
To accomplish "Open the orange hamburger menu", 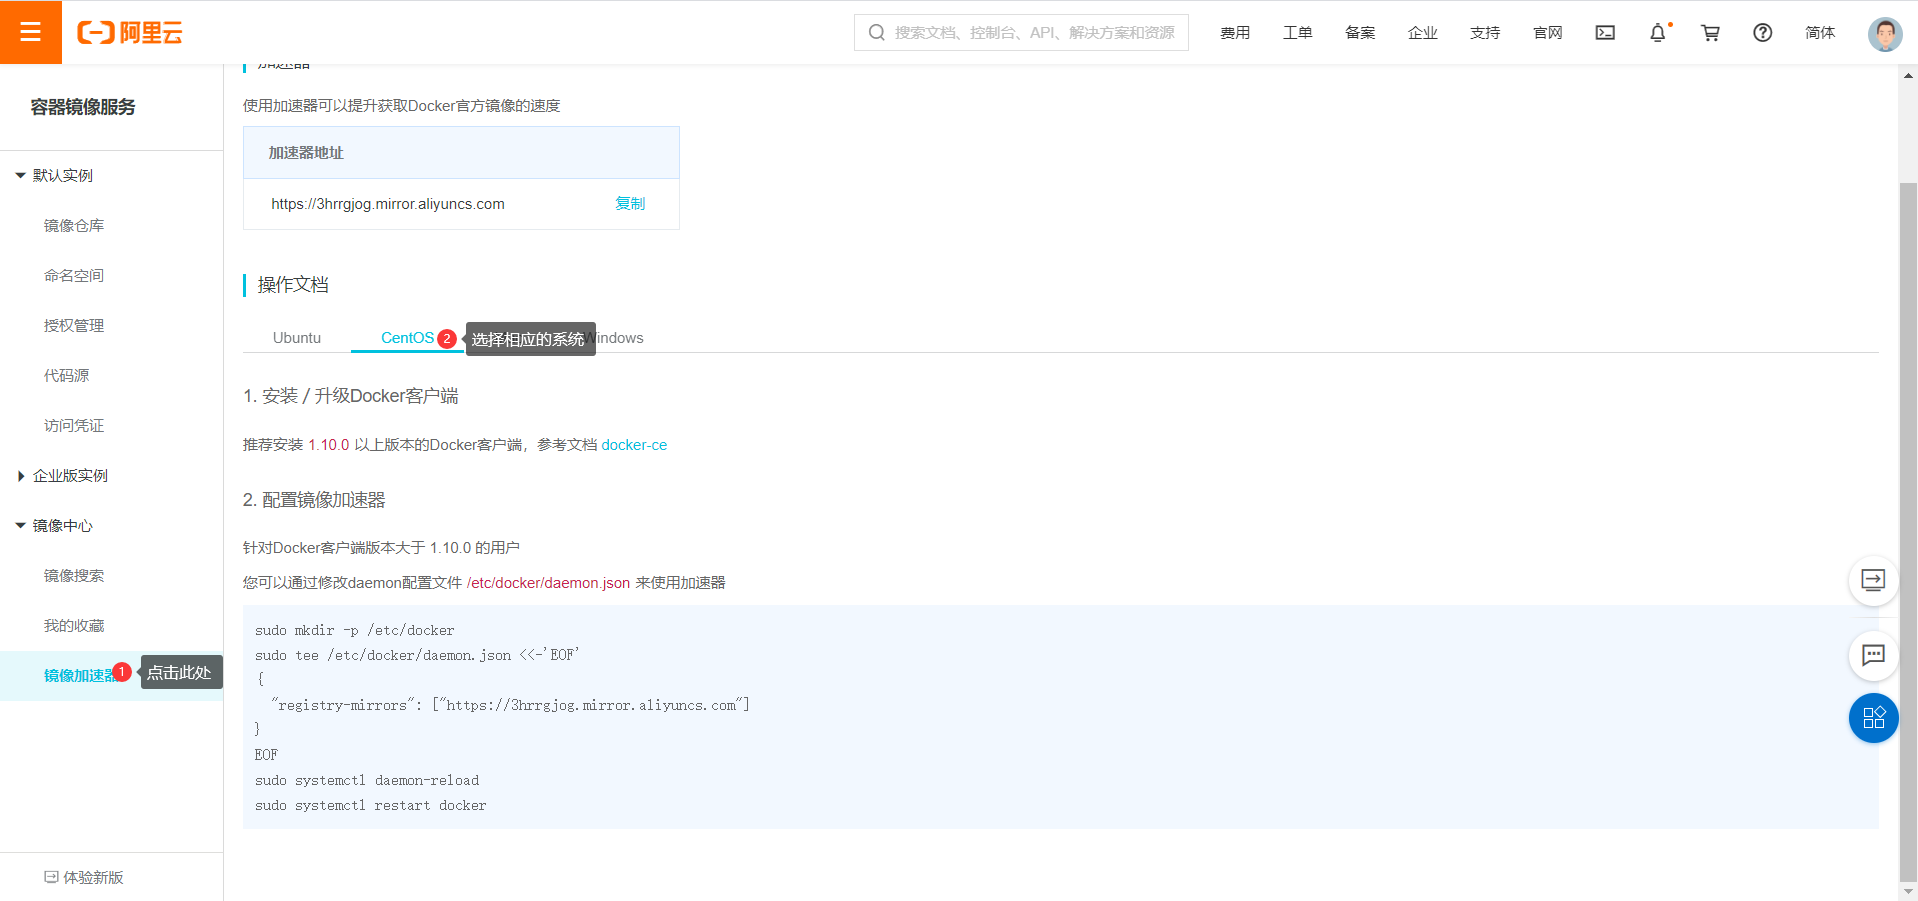I will pos(31,32).
